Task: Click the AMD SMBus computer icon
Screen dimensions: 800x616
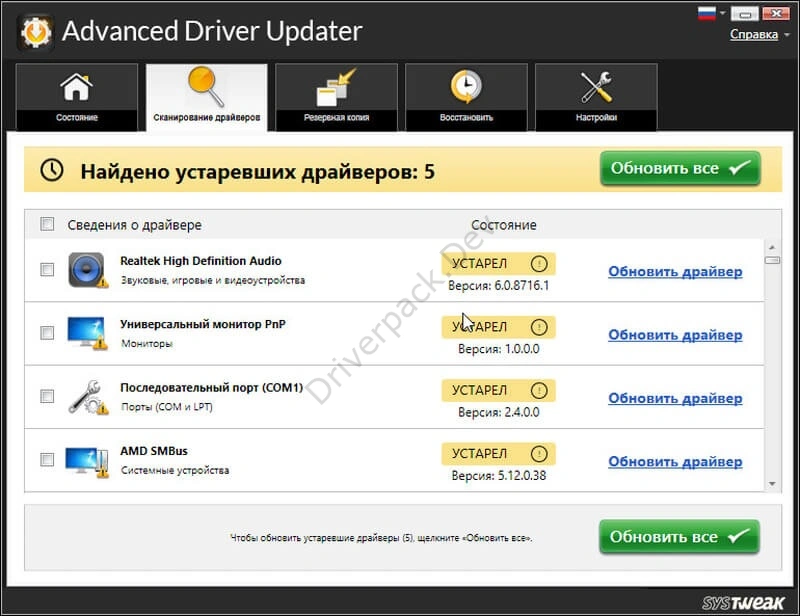Action: (87, 462)
